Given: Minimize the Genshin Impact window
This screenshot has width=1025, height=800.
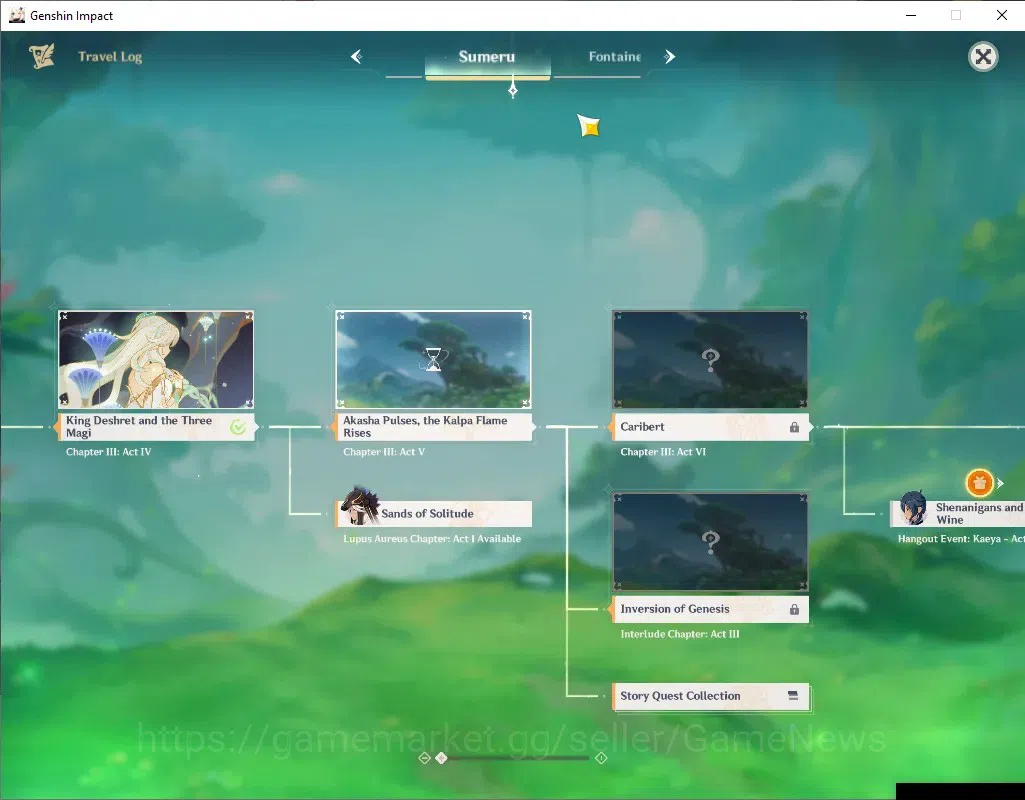Looking at the screenshot, I should (911, 15).
